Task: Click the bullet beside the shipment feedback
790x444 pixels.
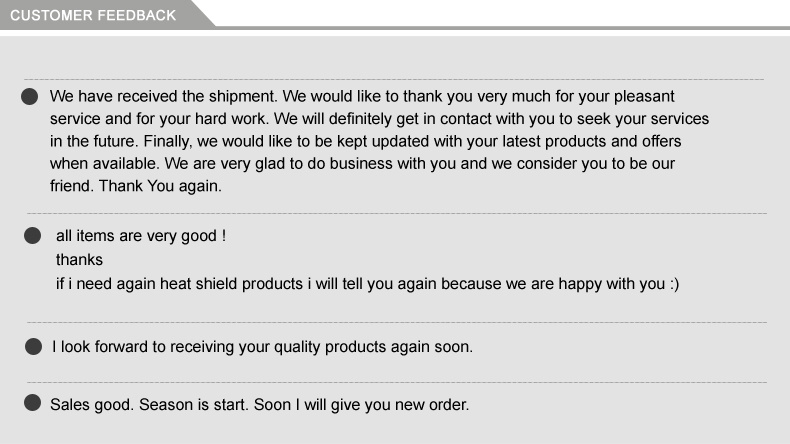Action: coord(30,96)
